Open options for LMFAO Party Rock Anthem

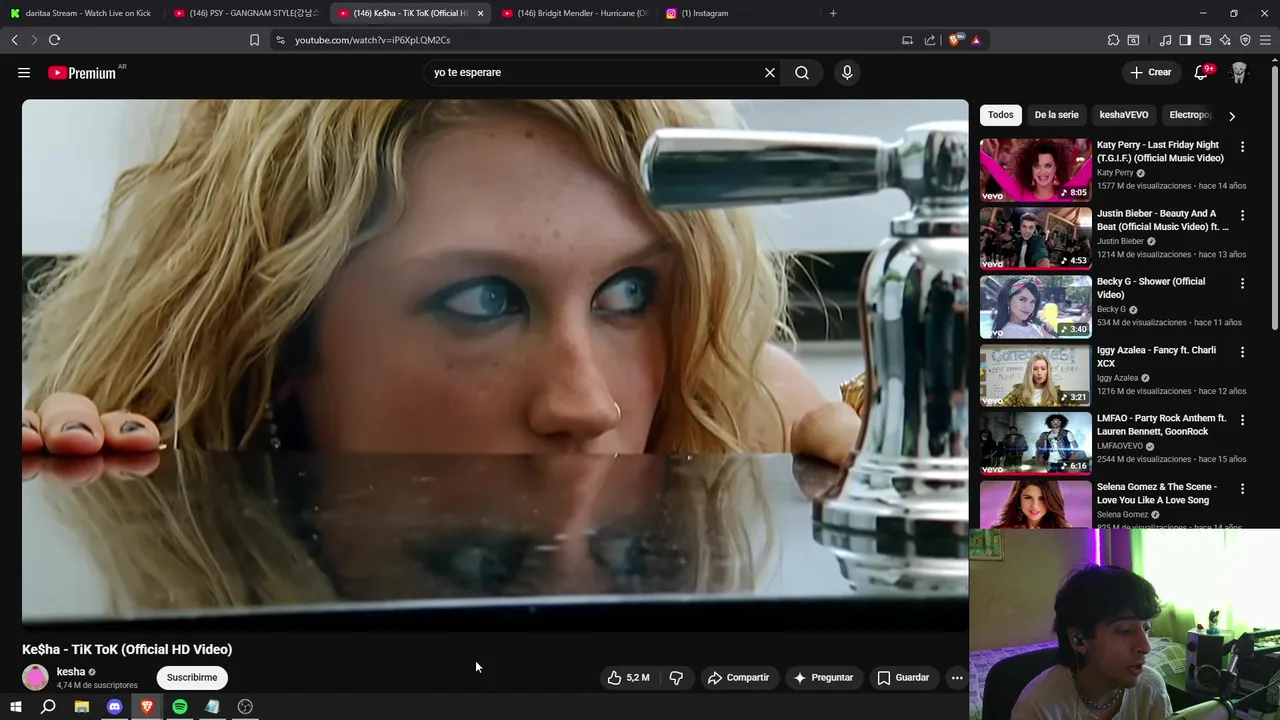[x=1242, y=420]
